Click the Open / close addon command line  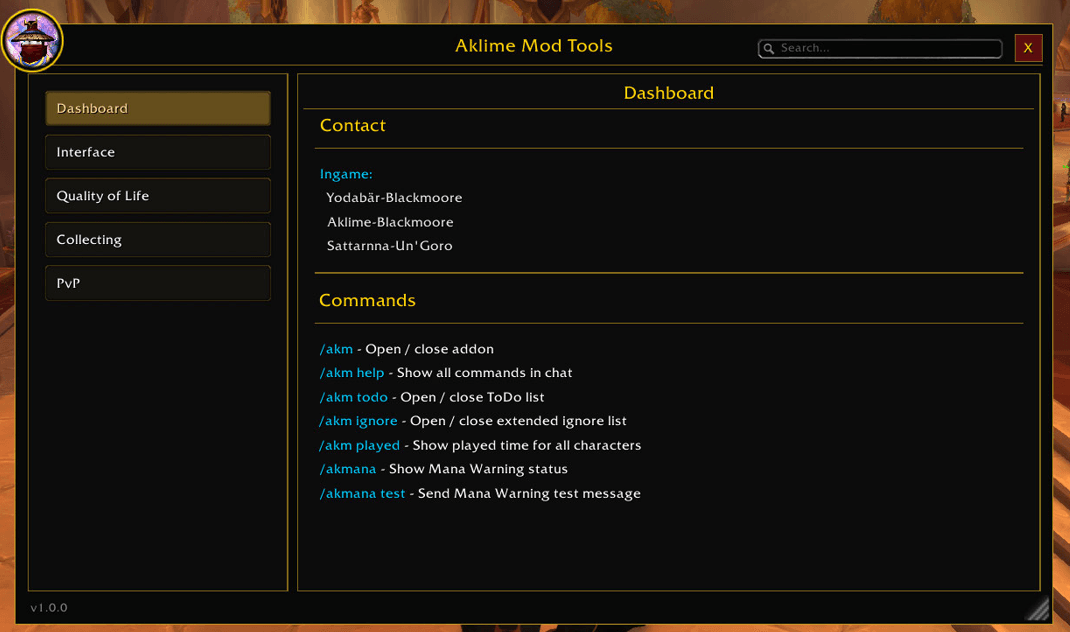(407, 349)
